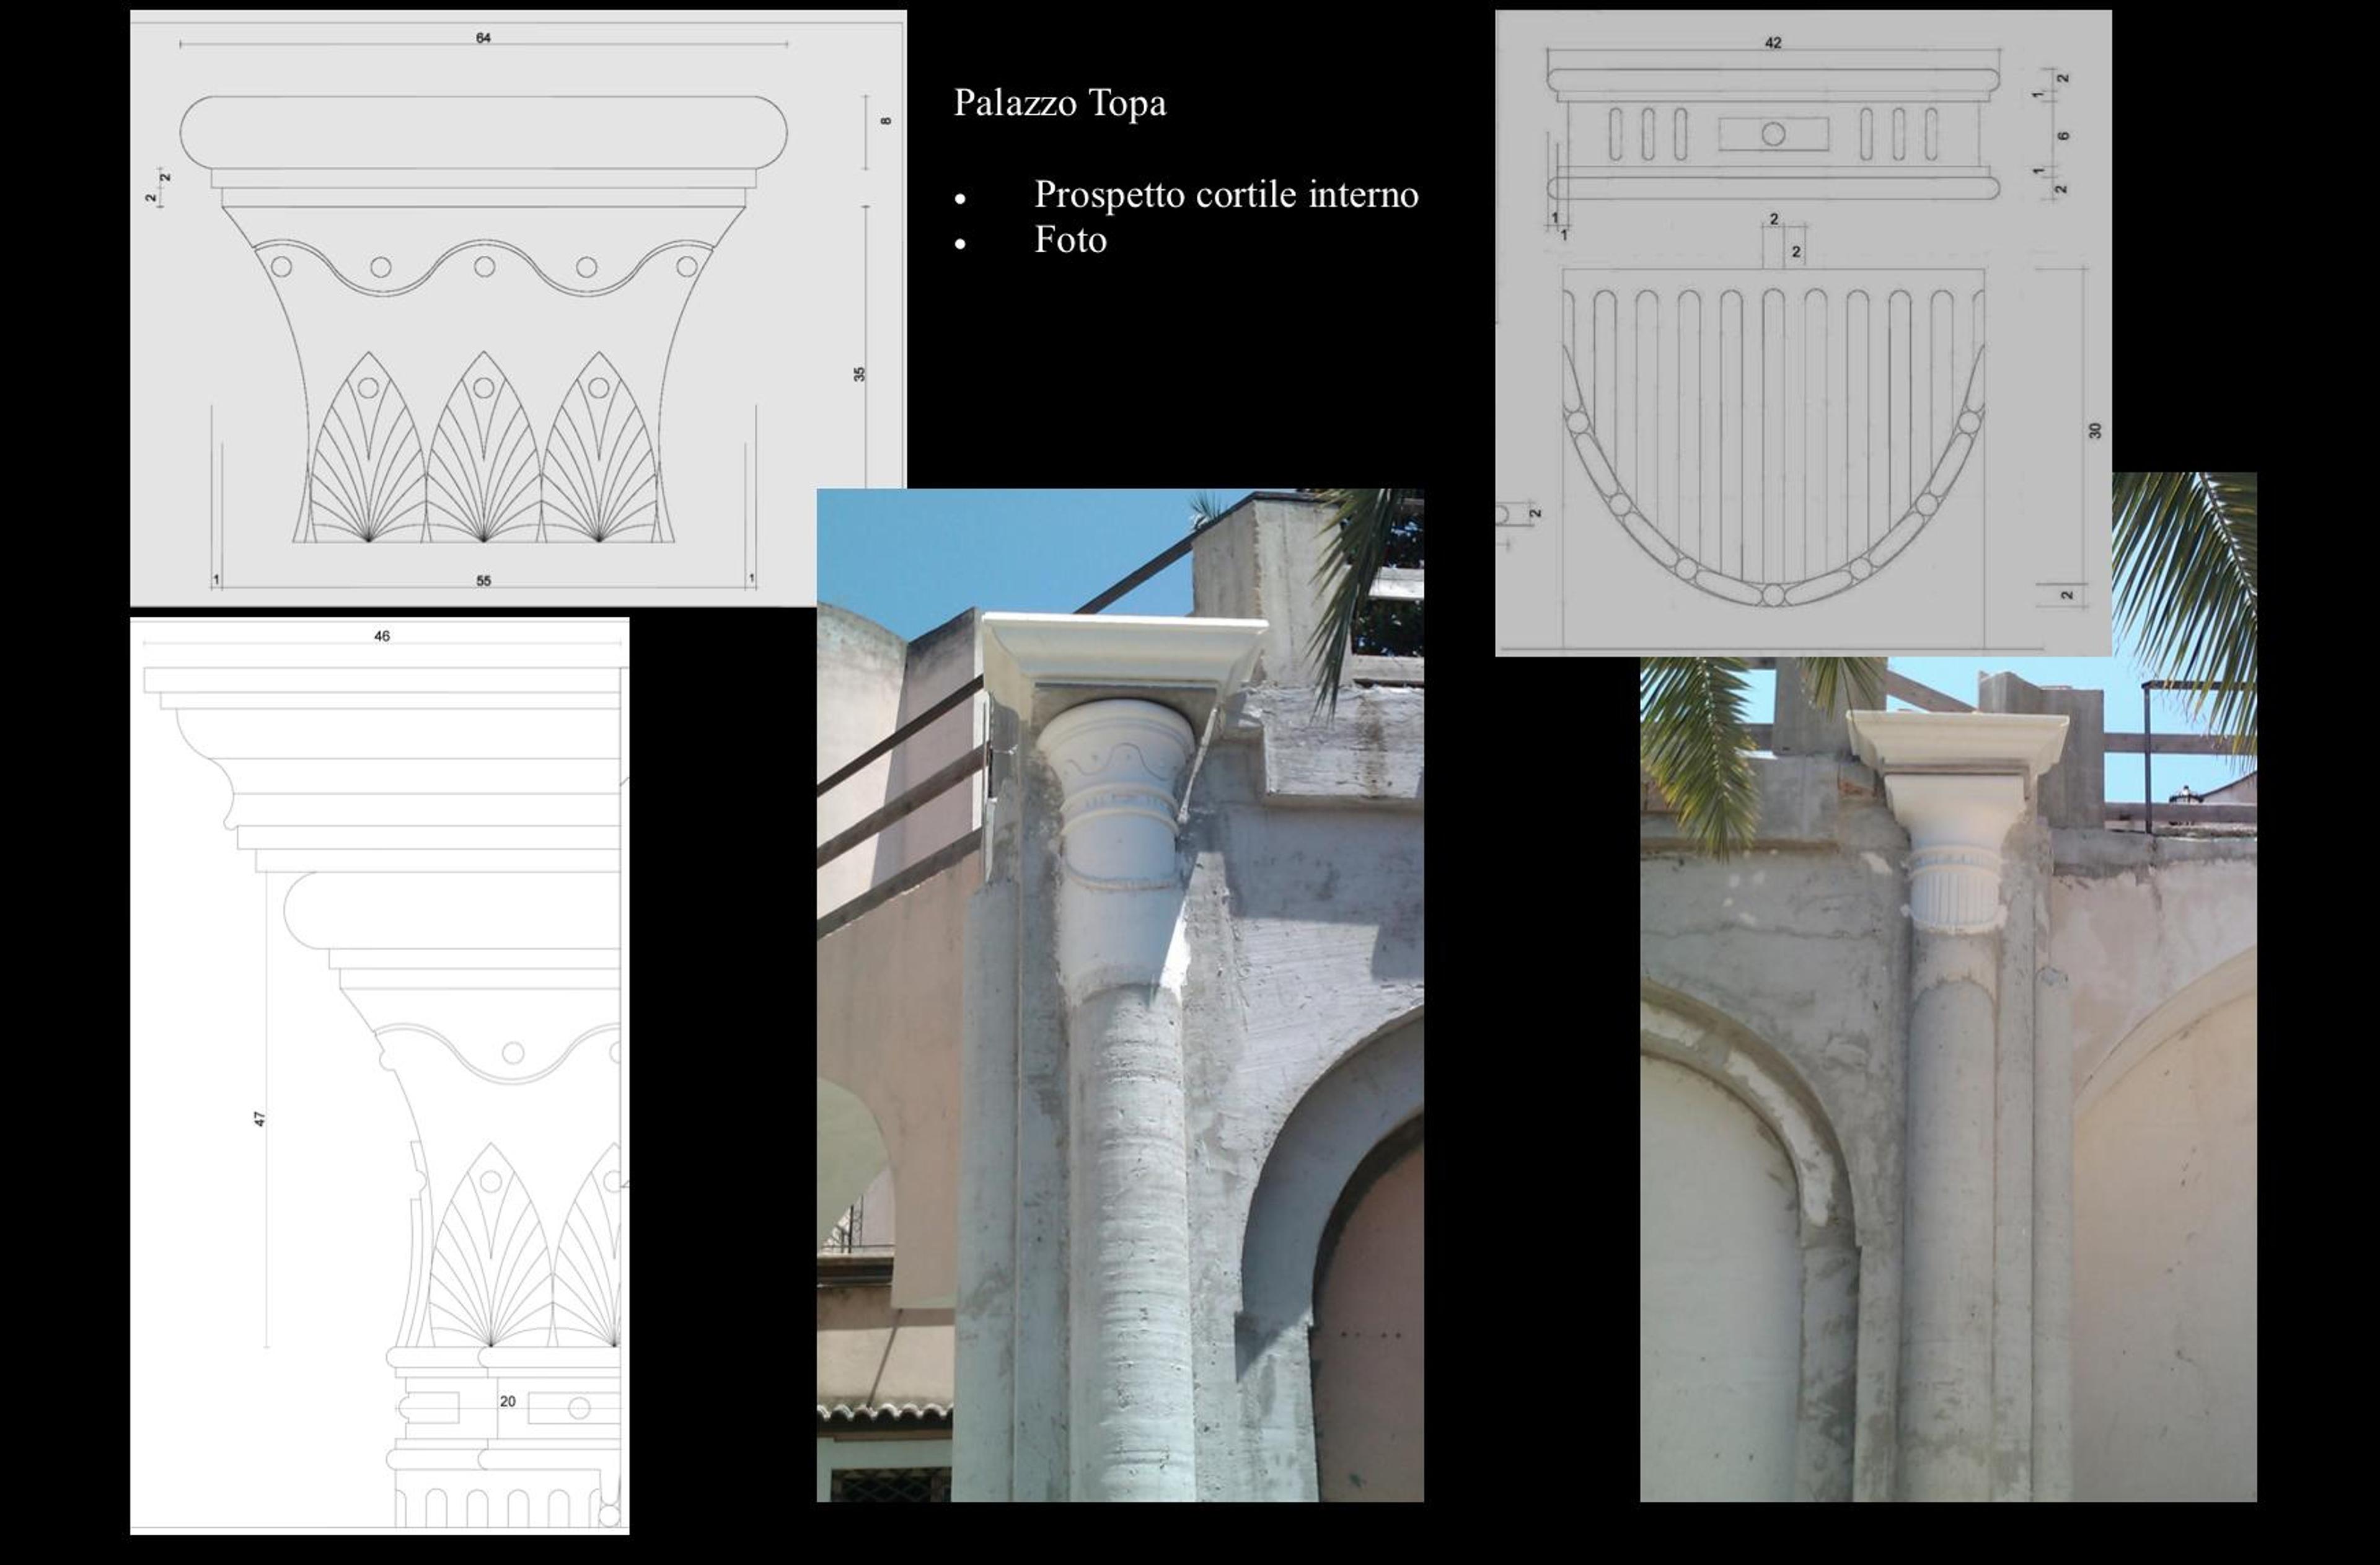Click the 64 width dimension label

[483, 38]
